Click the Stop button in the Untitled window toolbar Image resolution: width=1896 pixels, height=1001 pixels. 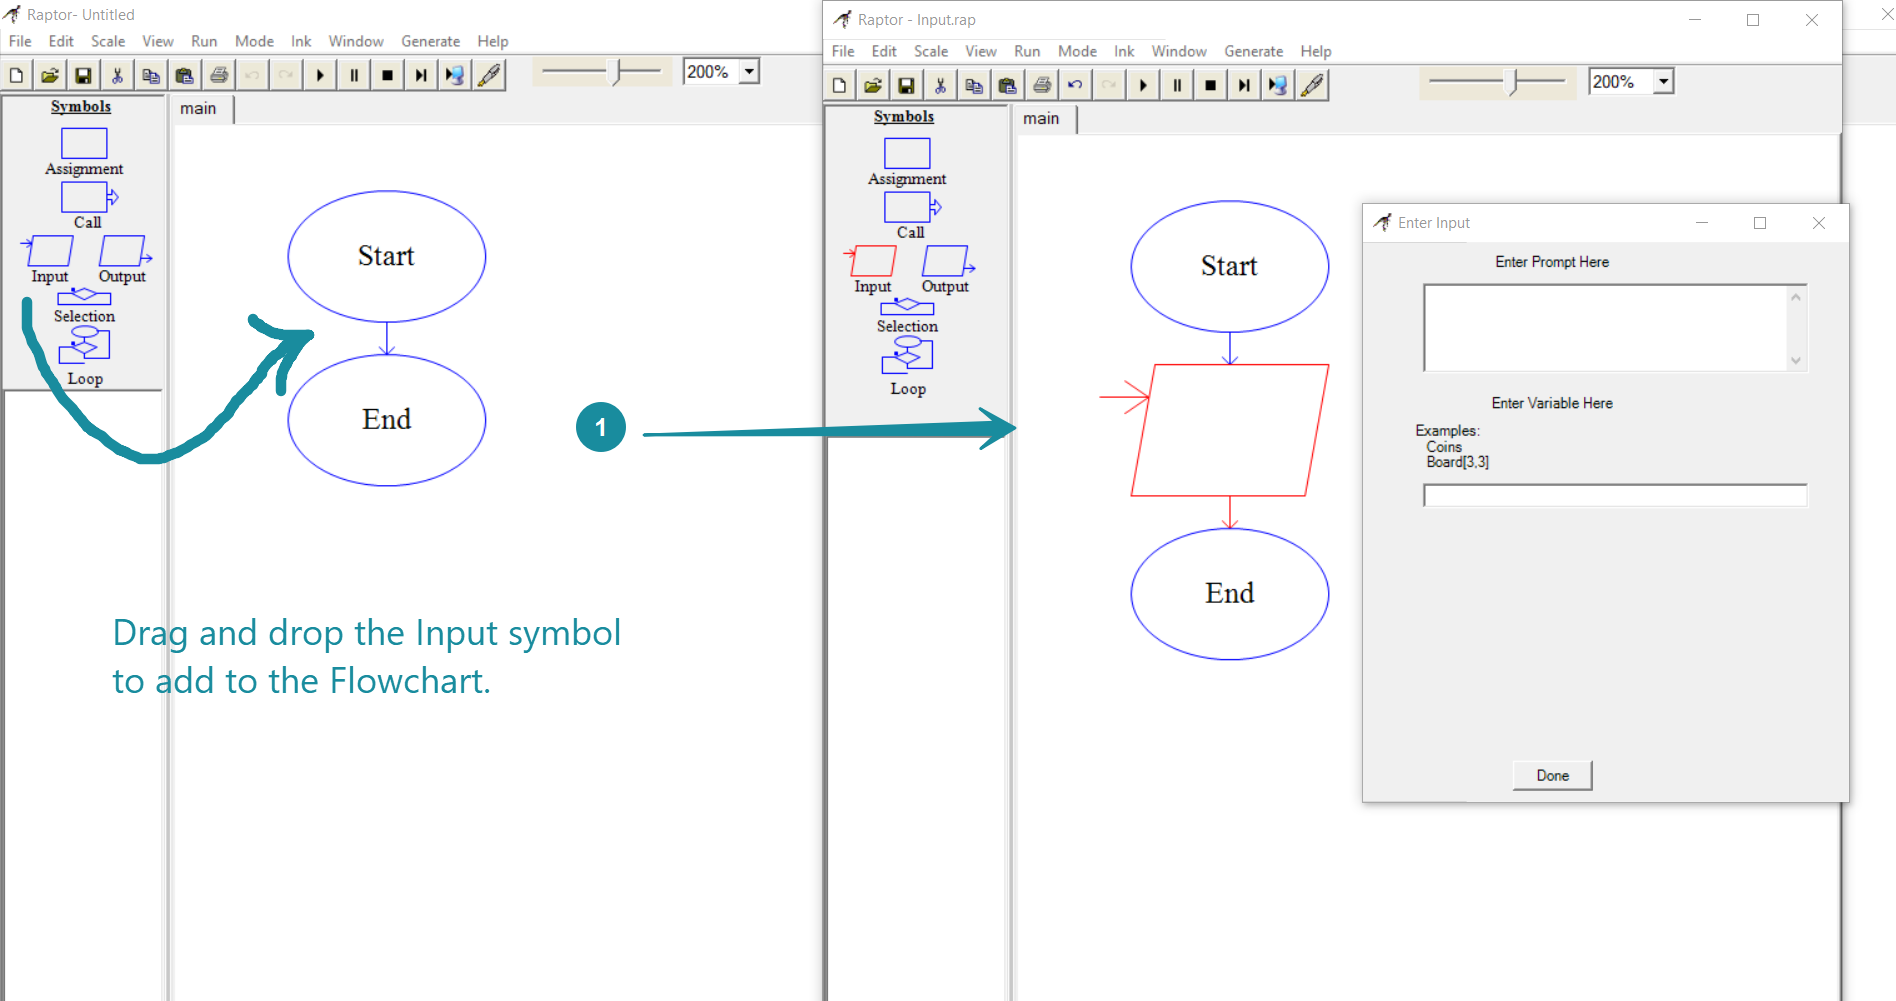pyautogui.click(x=387, y=76)
